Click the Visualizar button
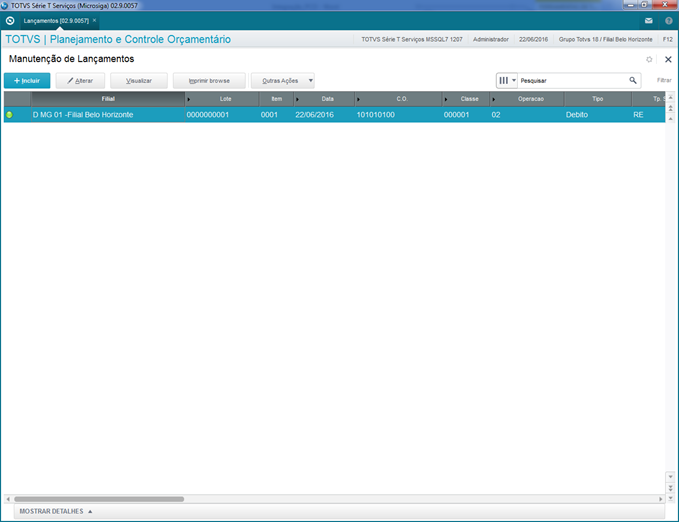The image size is (679, 522). (139, 81)
